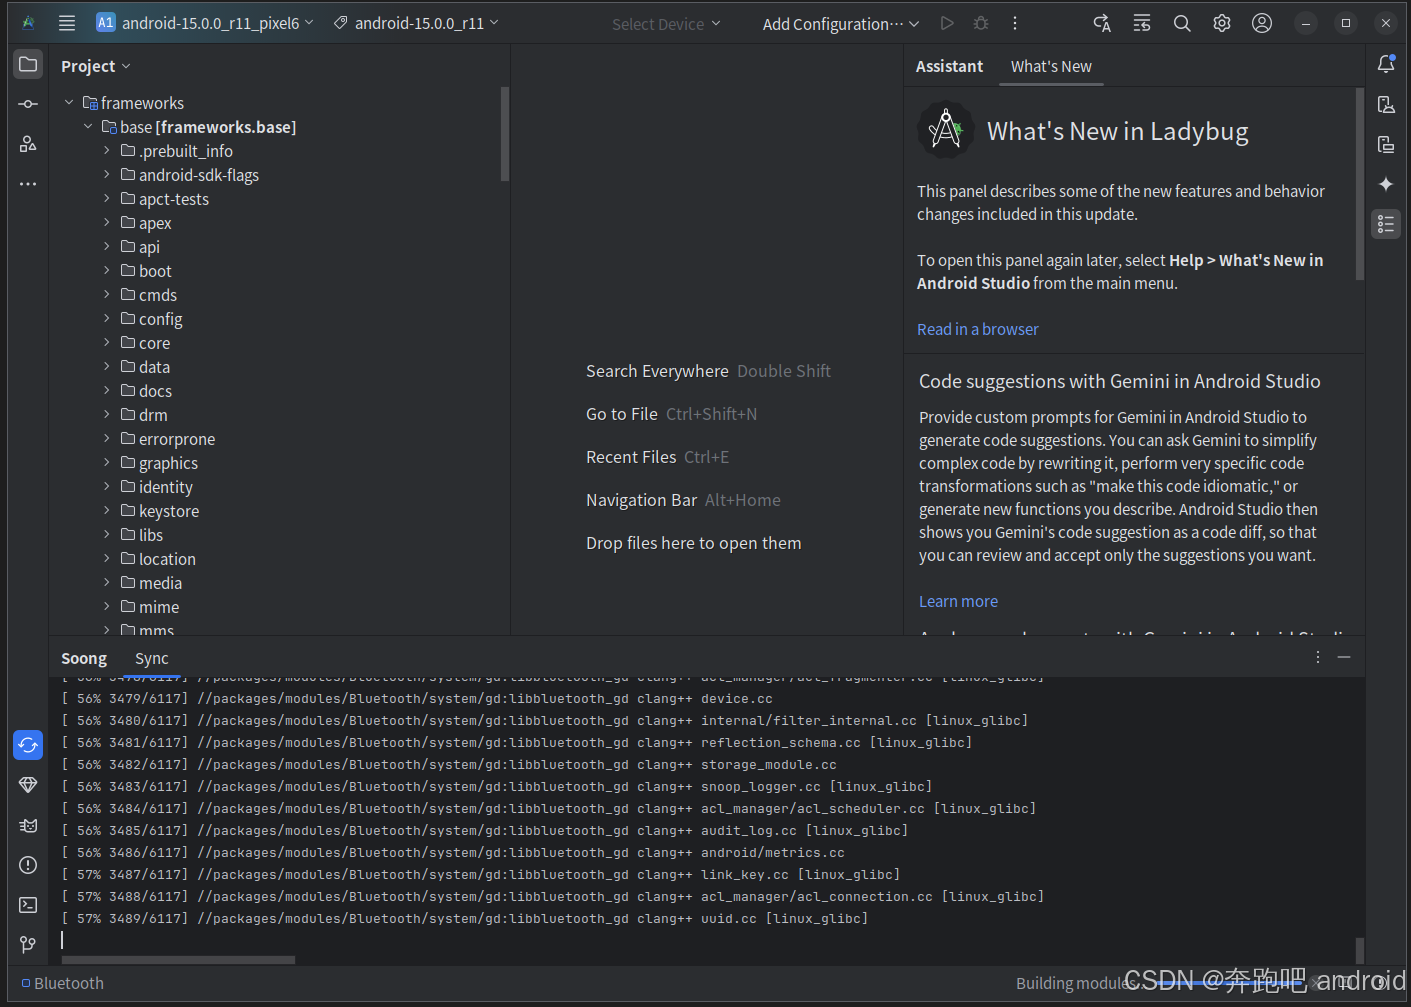Image resolution: width=1411 pixels, height=1007 pixels.
Task: Select the location folder
Action: [167, 559]
